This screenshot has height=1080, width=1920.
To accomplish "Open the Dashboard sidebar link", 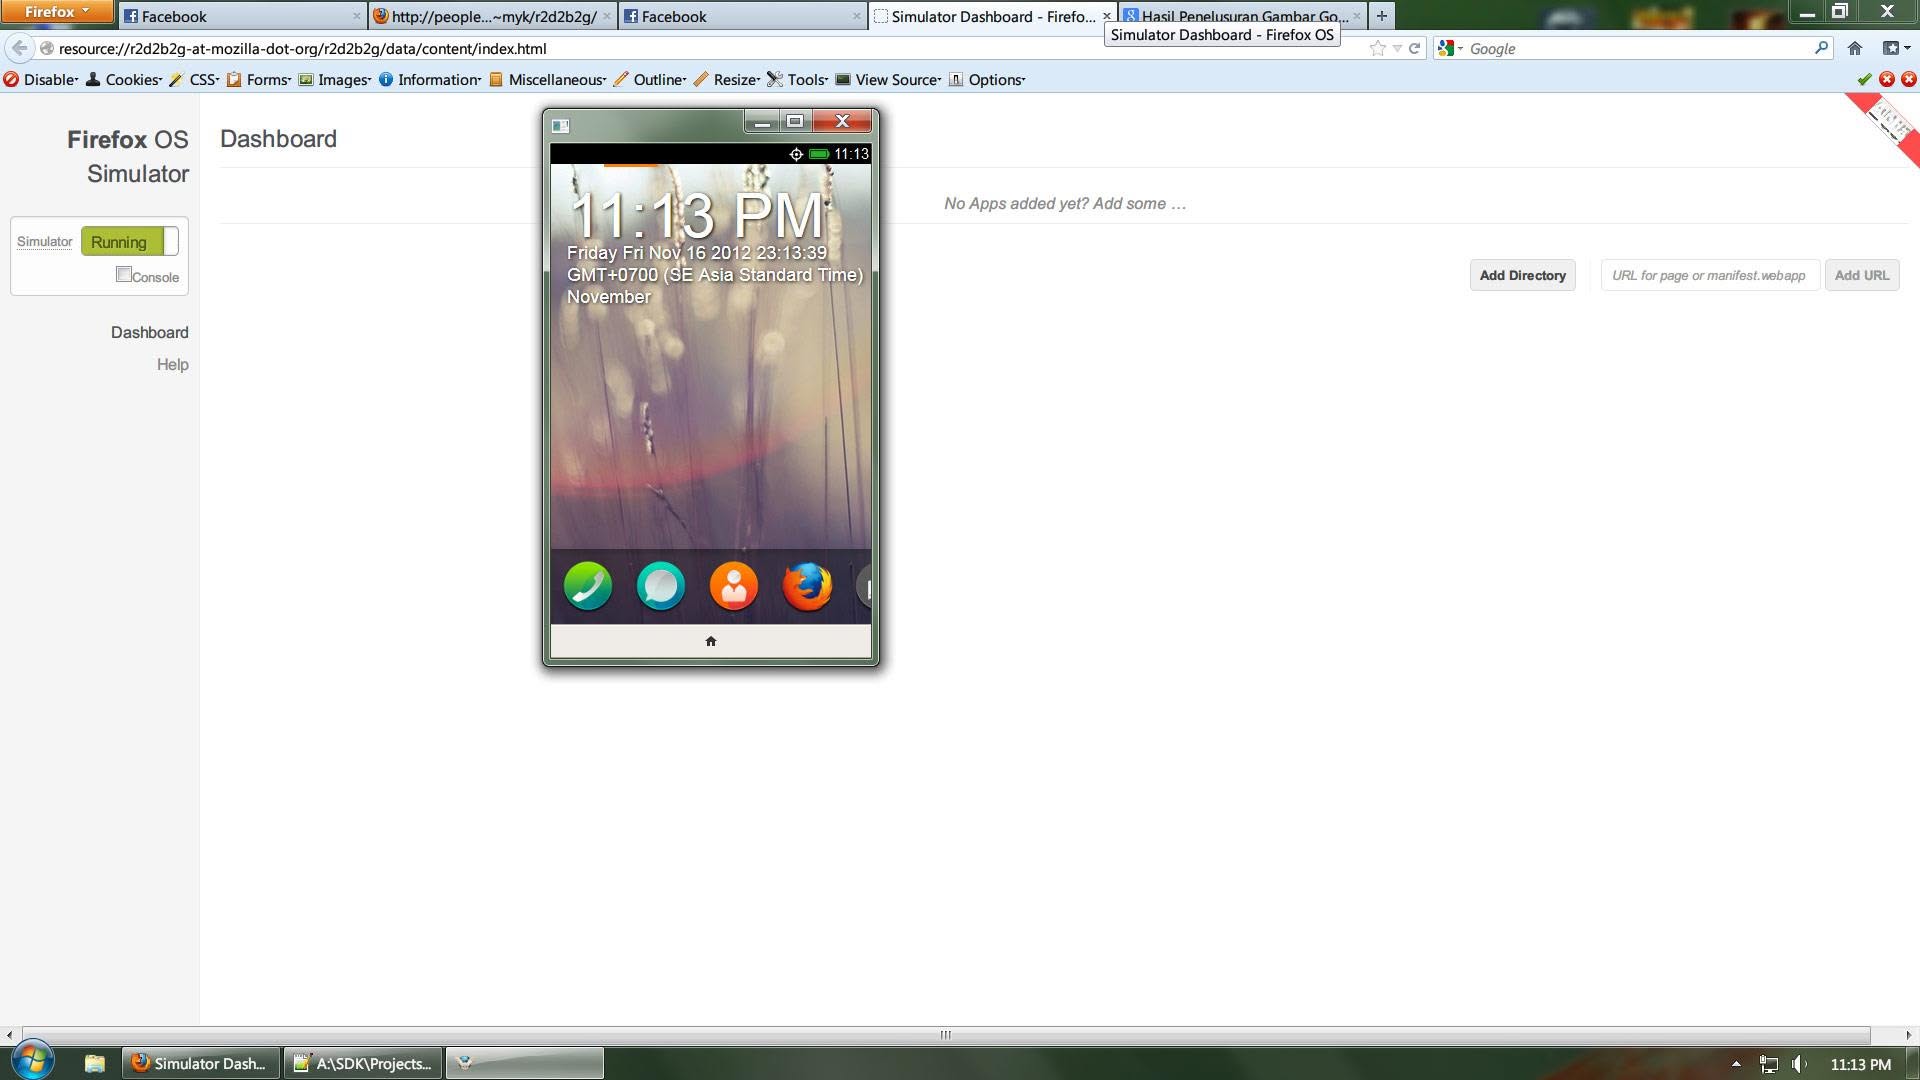I will click(x=149, y=332).
